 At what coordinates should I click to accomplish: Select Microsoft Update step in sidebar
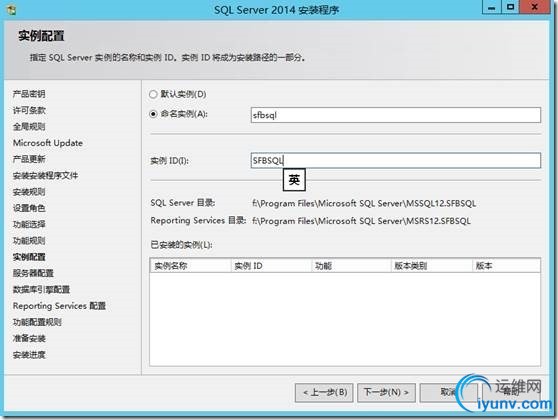tap(48, 143)
